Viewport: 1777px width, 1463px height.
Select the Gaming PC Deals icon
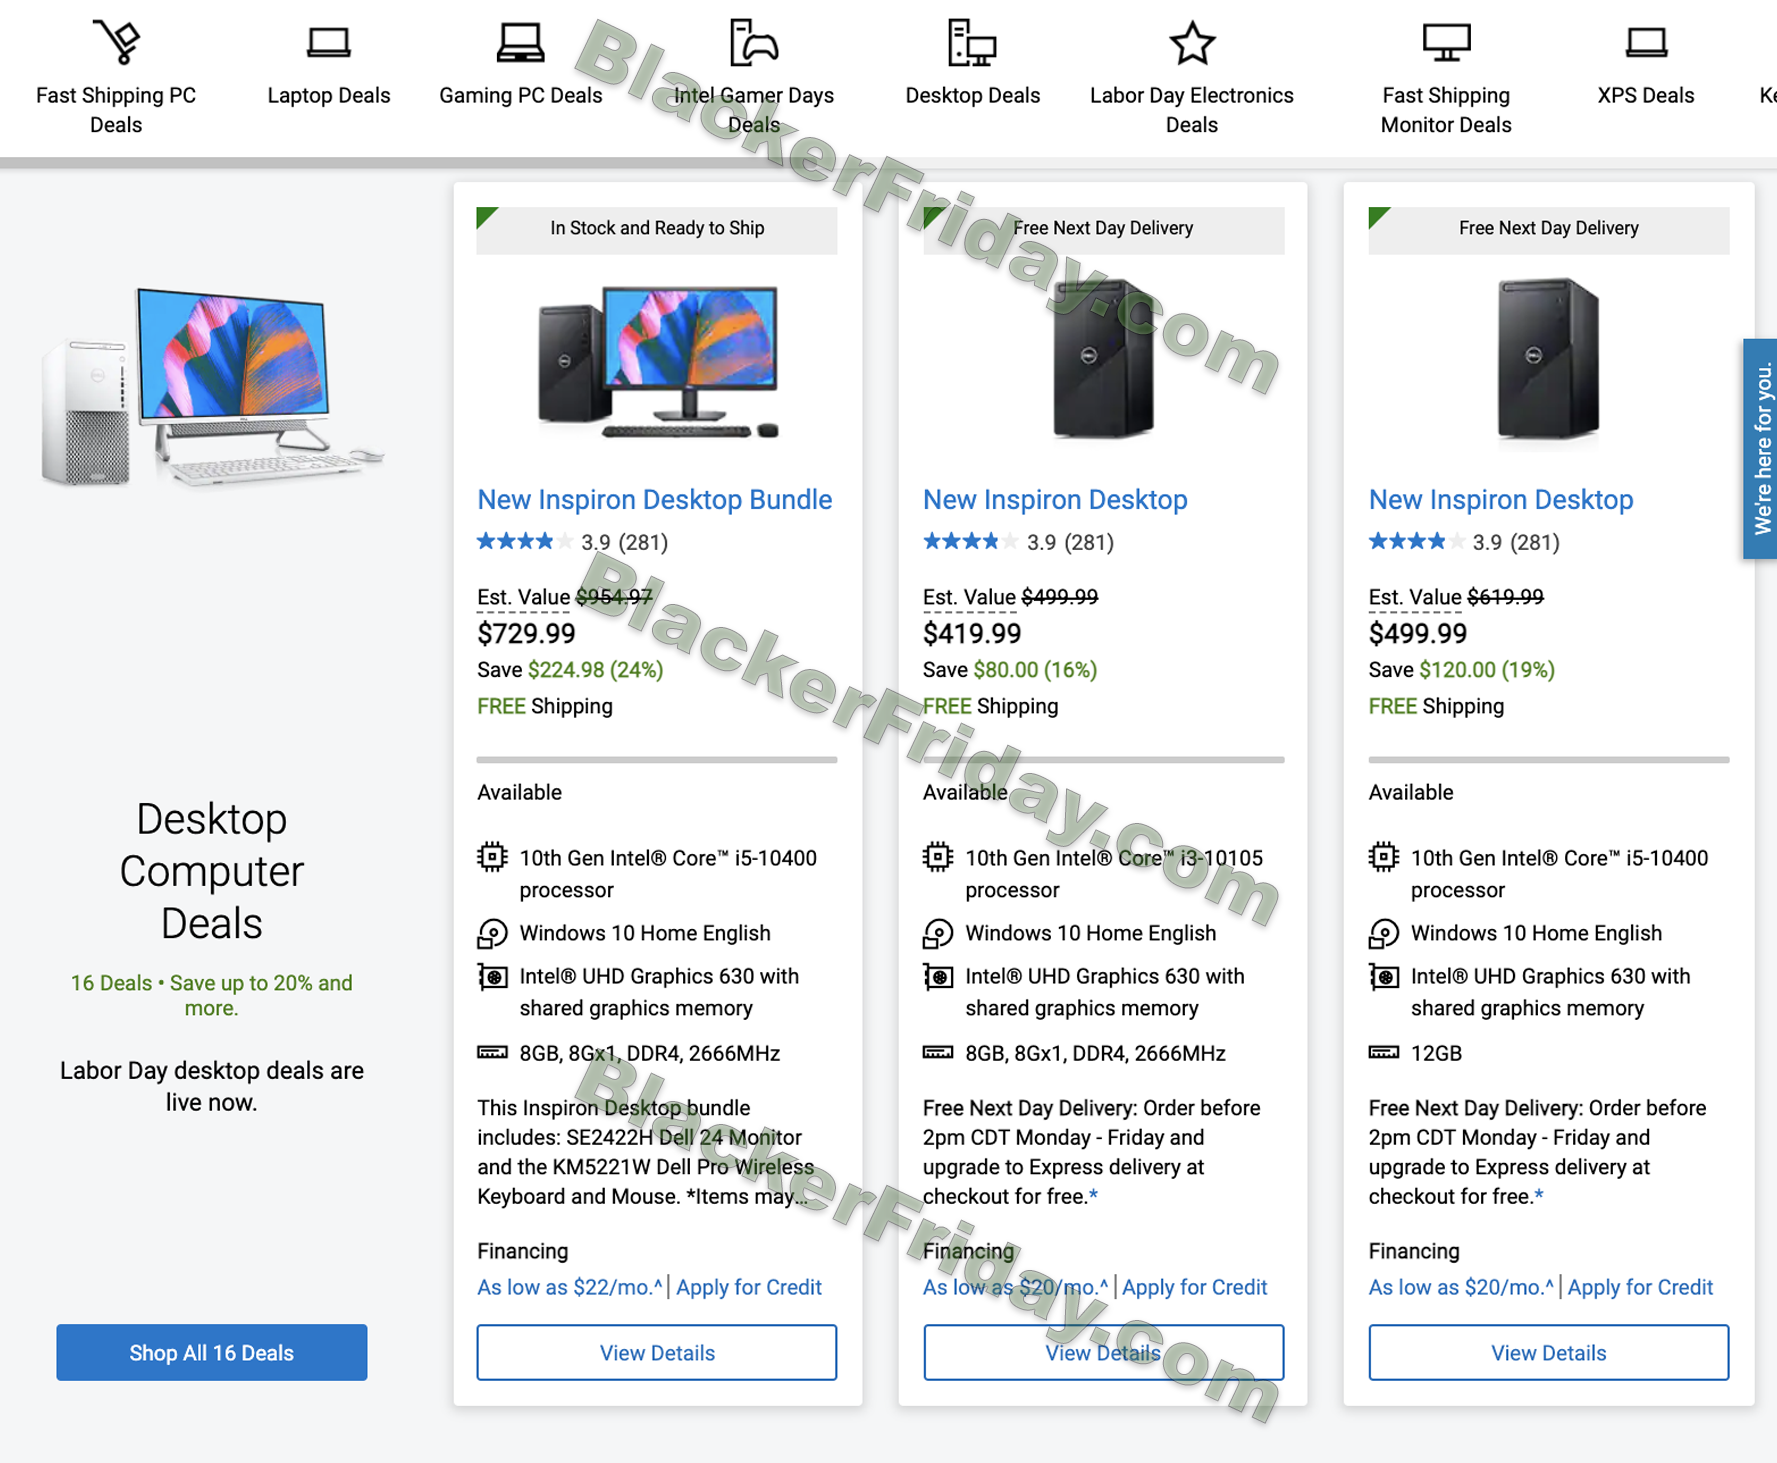(520, 43)
